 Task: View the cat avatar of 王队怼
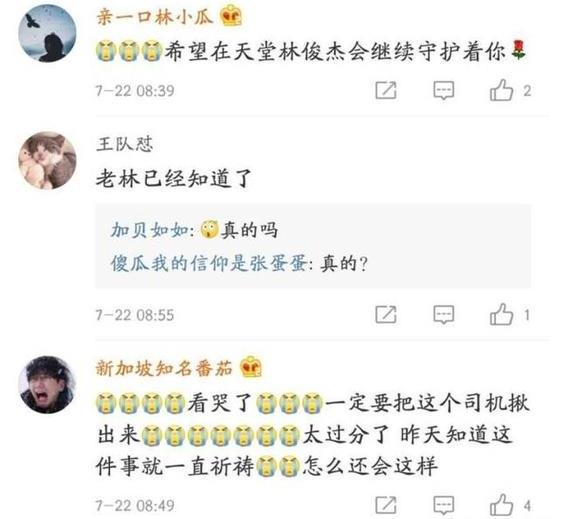coord(47,161)
